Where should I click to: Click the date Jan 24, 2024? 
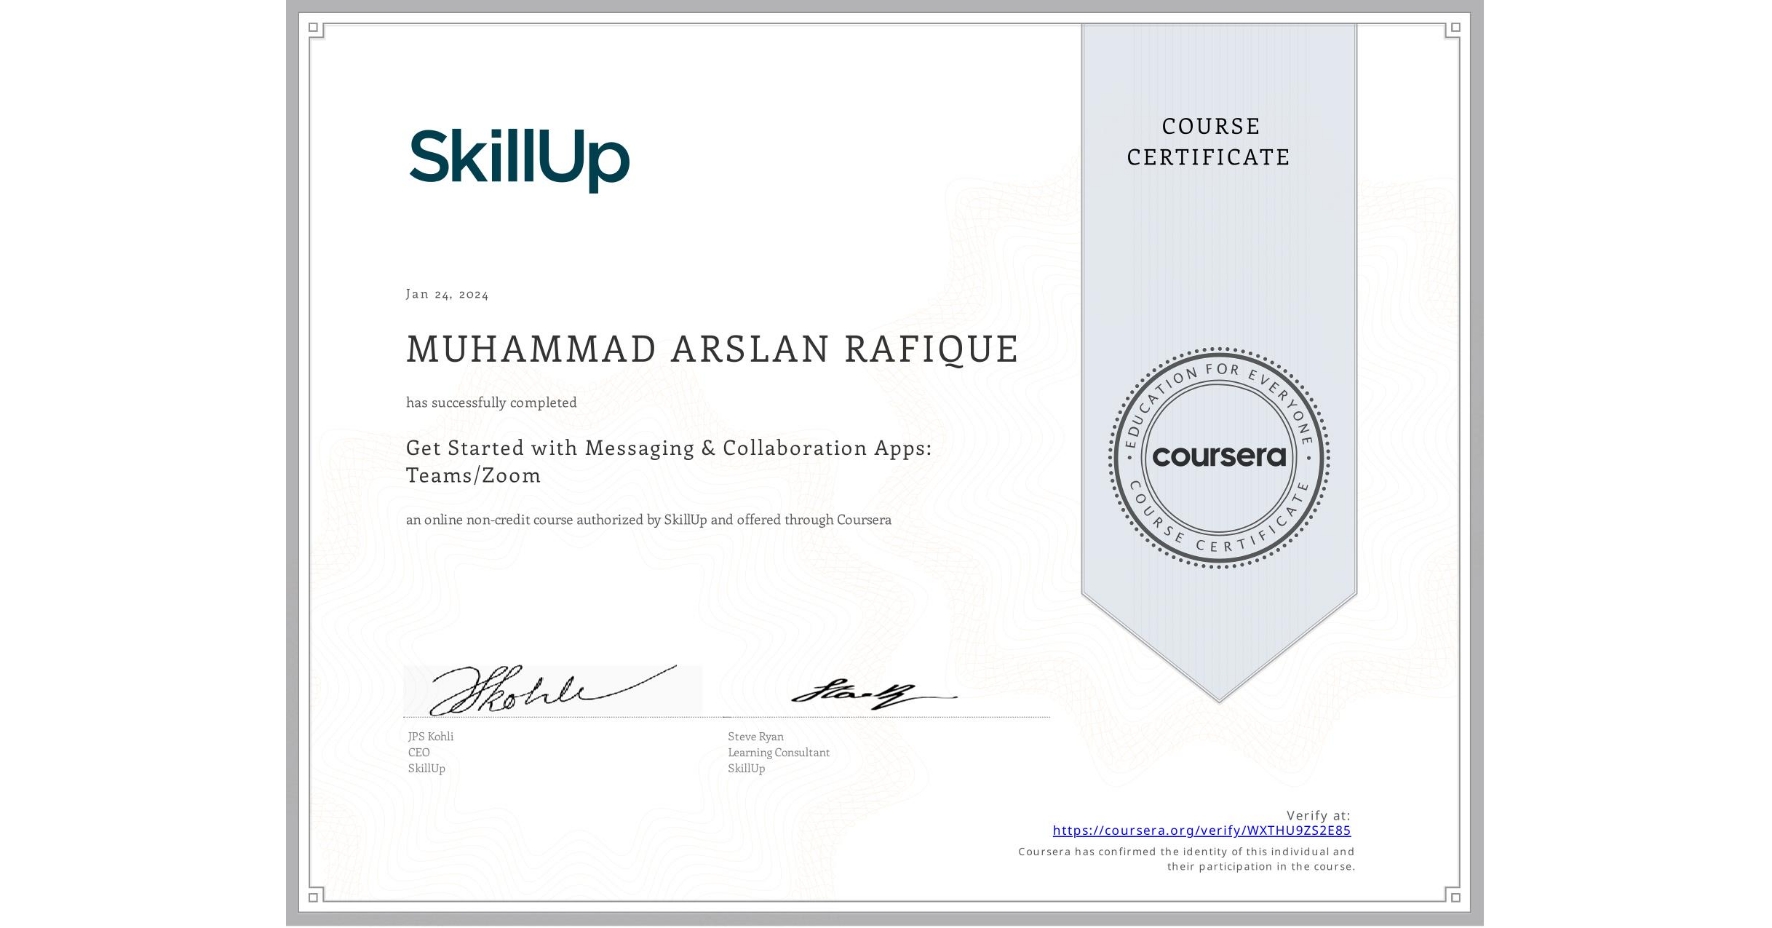click(447, 293)
